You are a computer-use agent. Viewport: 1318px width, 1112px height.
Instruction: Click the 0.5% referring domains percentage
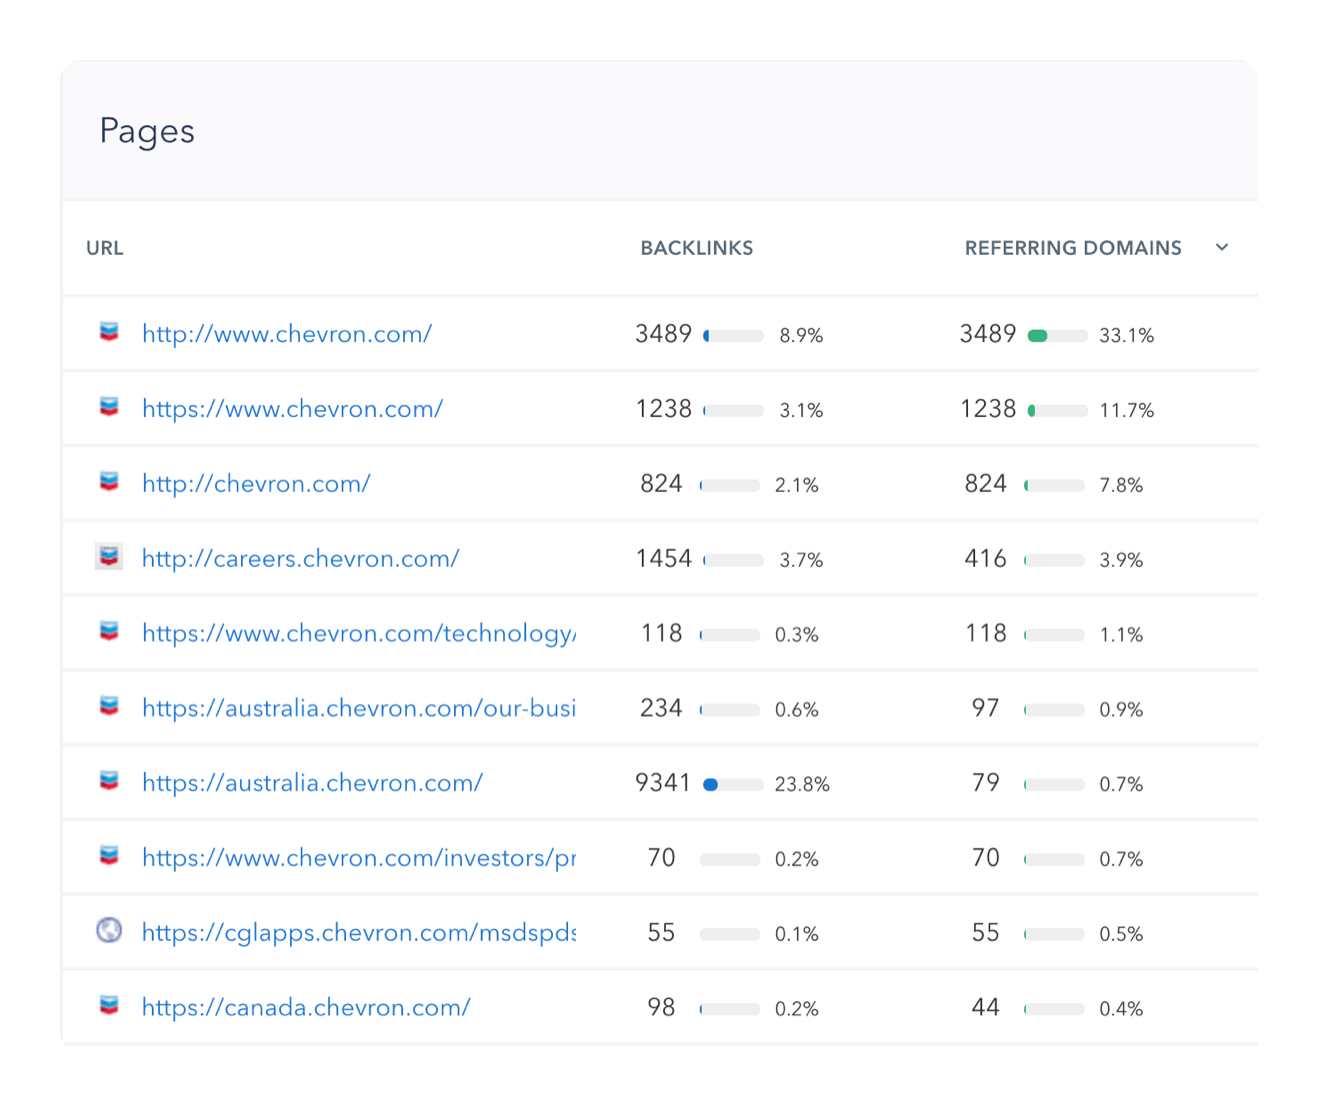[x=1121, y=934]
